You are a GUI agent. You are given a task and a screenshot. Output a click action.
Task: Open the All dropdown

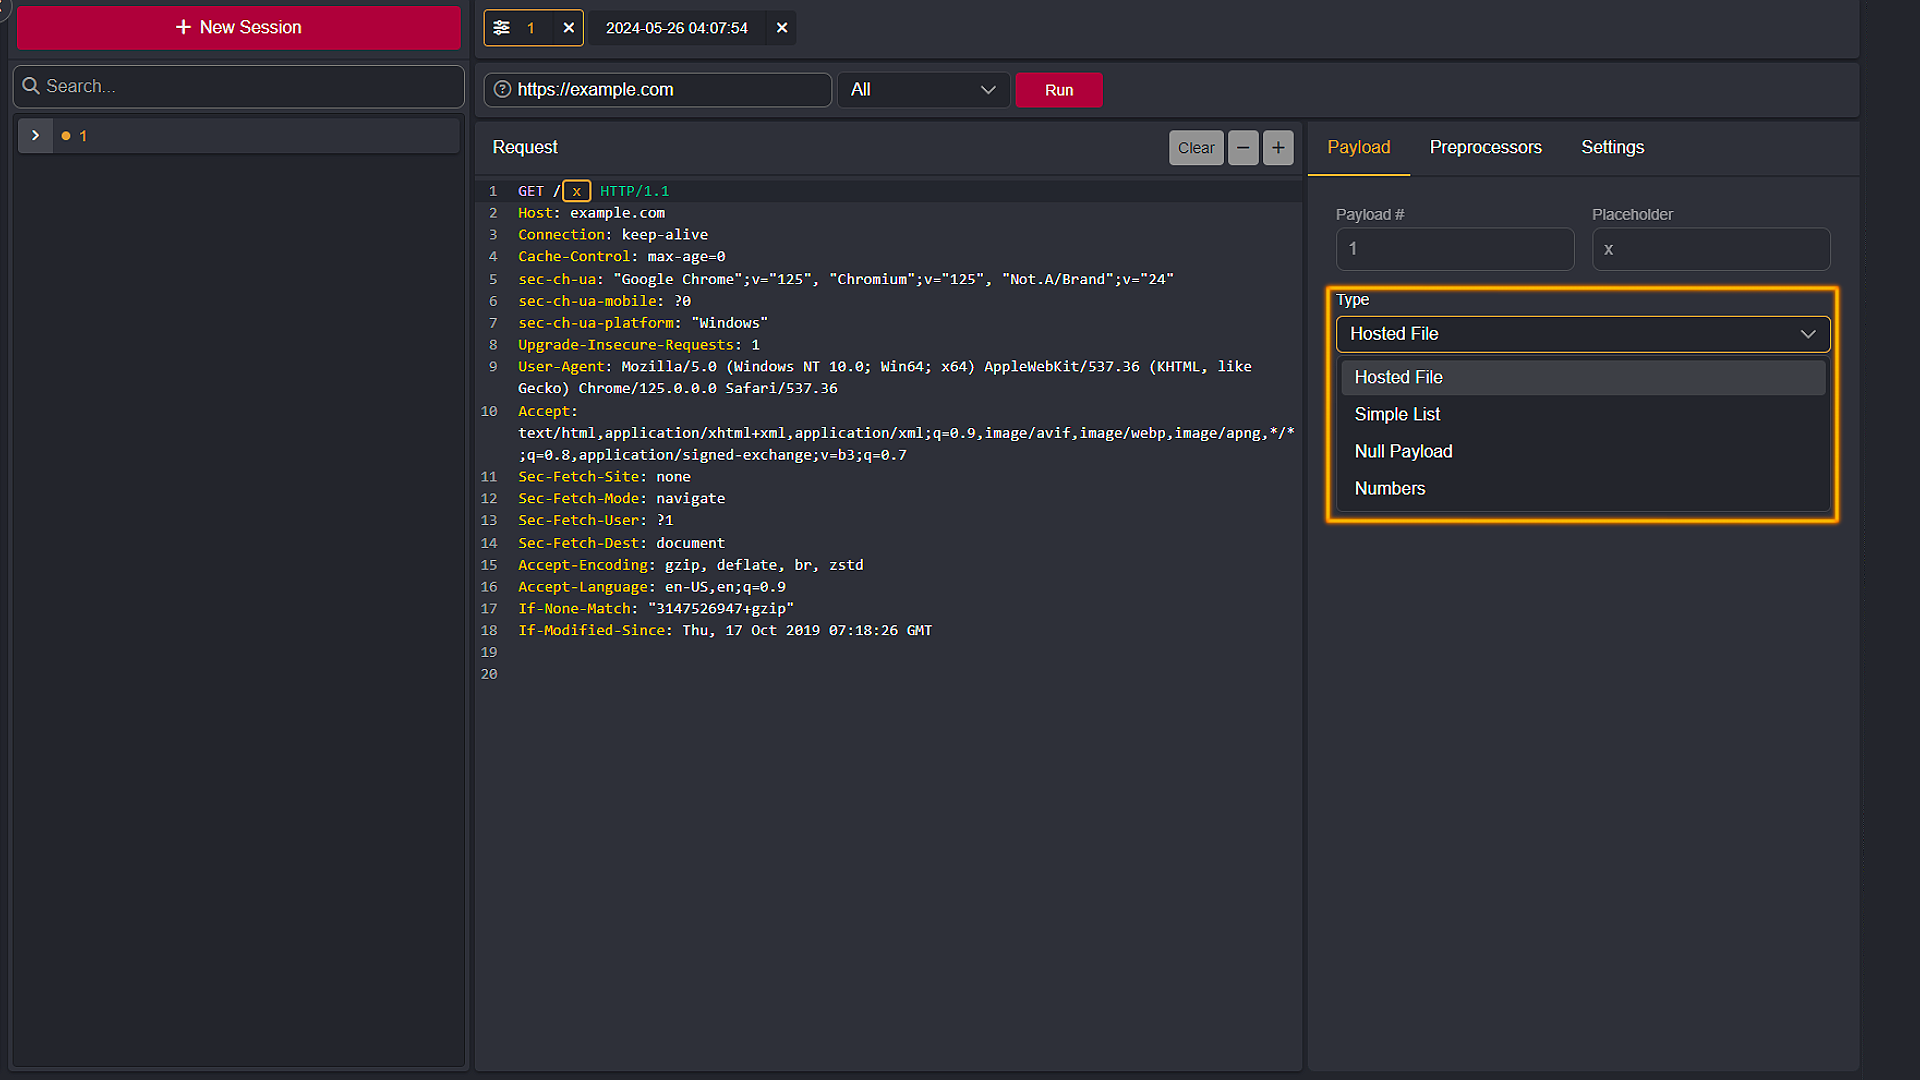(x=922, y=90)
